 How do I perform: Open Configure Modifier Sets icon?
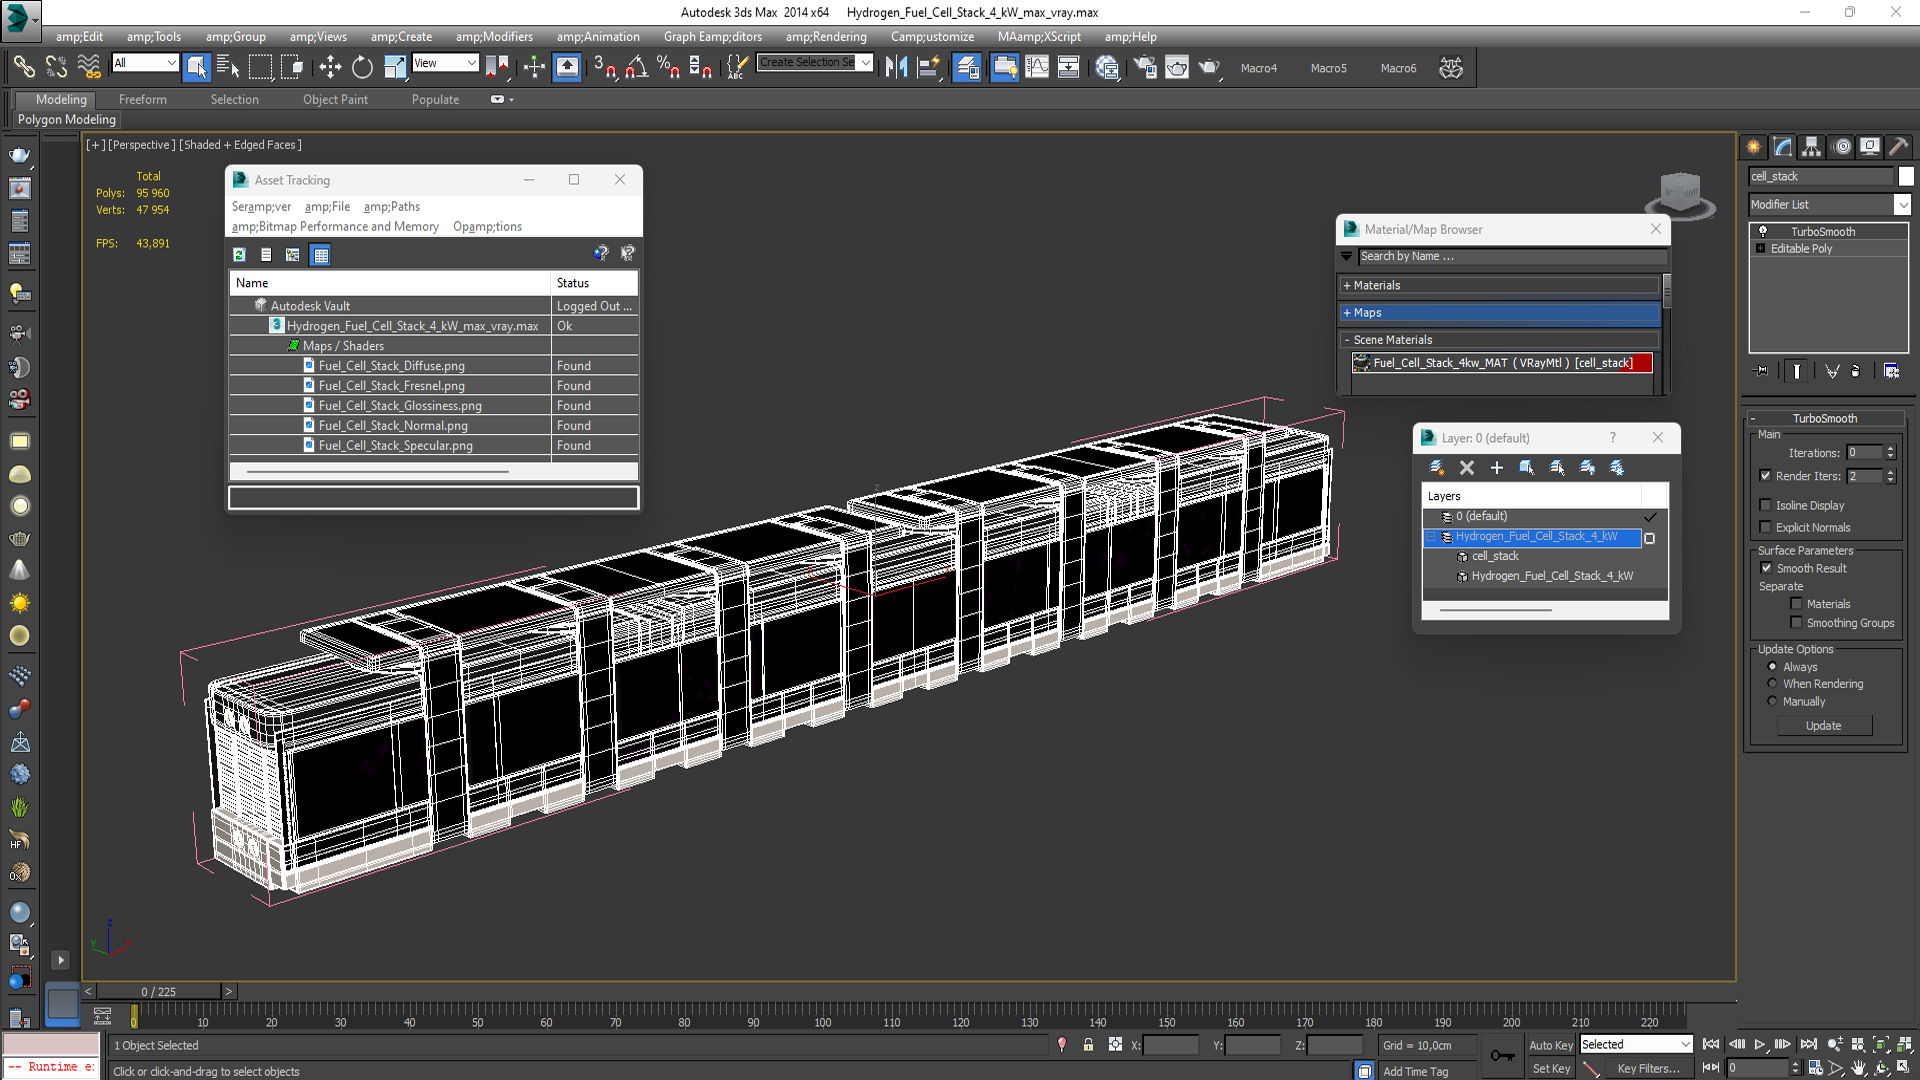tap(1892, 371)
